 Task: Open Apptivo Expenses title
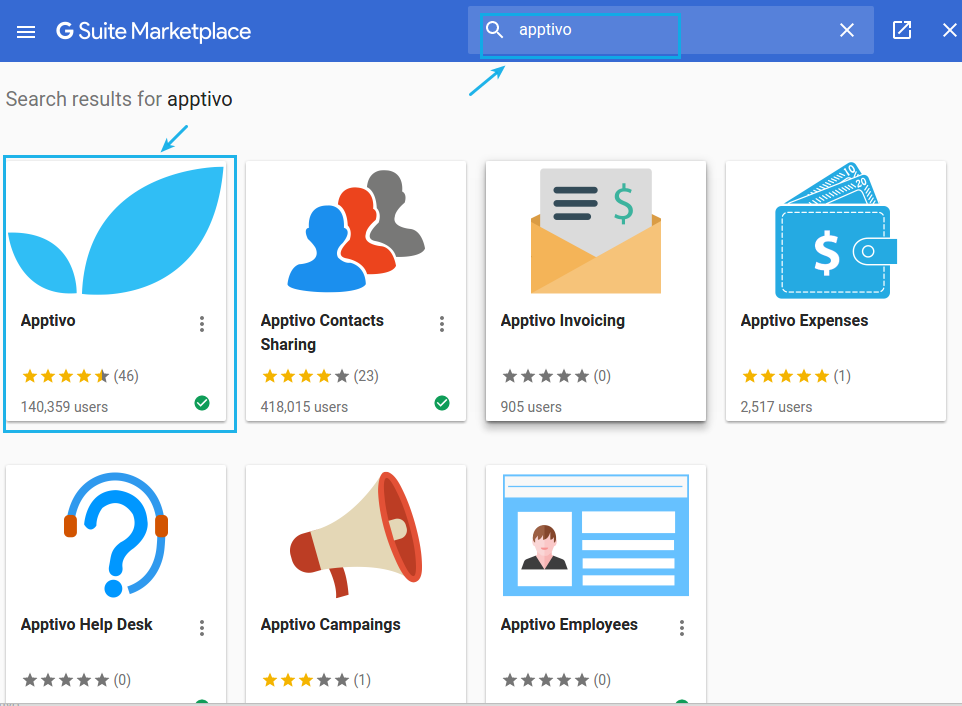[x=804, y=321]
